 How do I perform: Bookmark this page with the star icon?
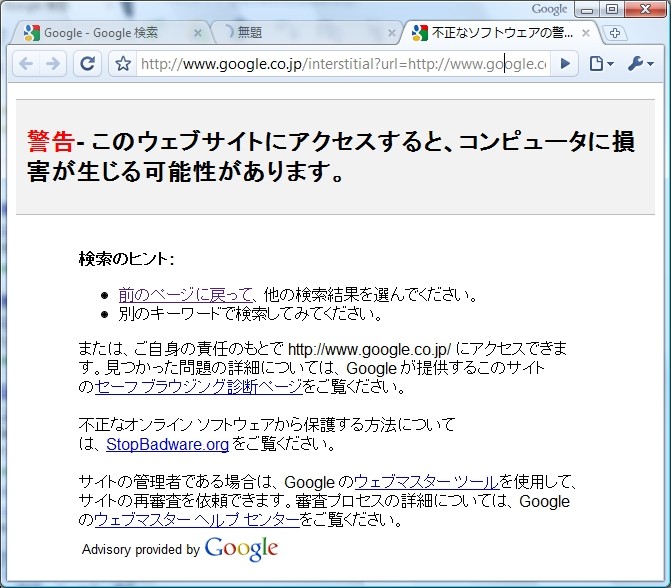click(x=123, y=64)
